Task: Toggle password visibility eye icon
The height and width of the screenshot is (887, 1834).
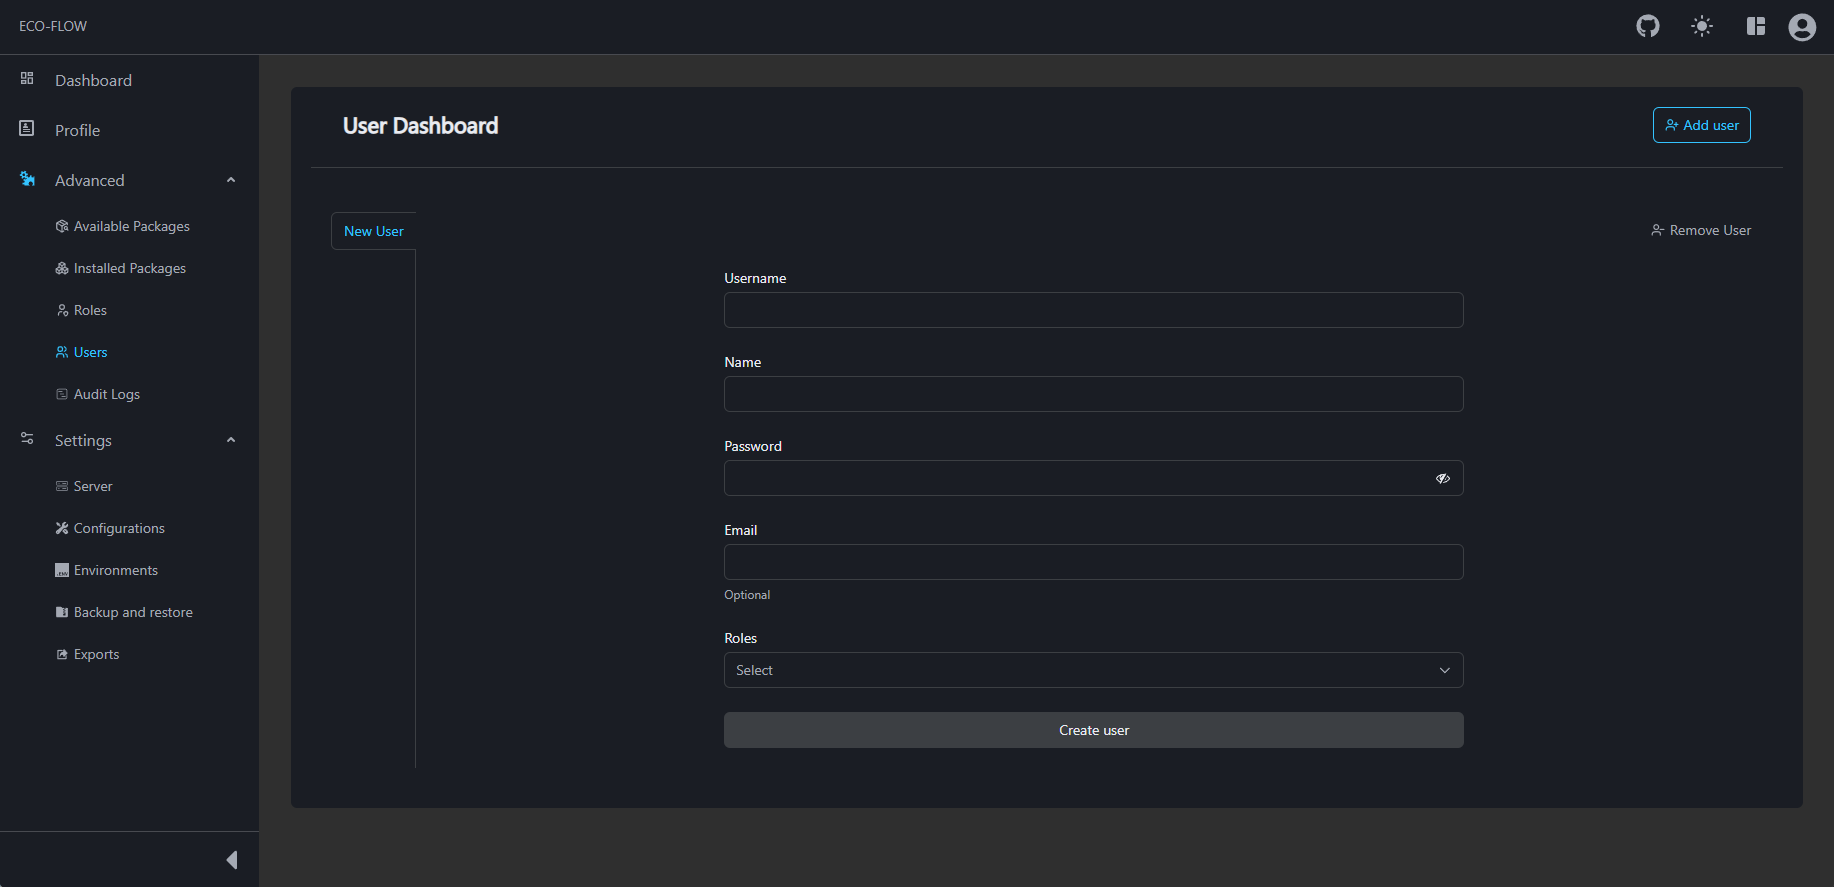Action: (x=1443, y=478)
